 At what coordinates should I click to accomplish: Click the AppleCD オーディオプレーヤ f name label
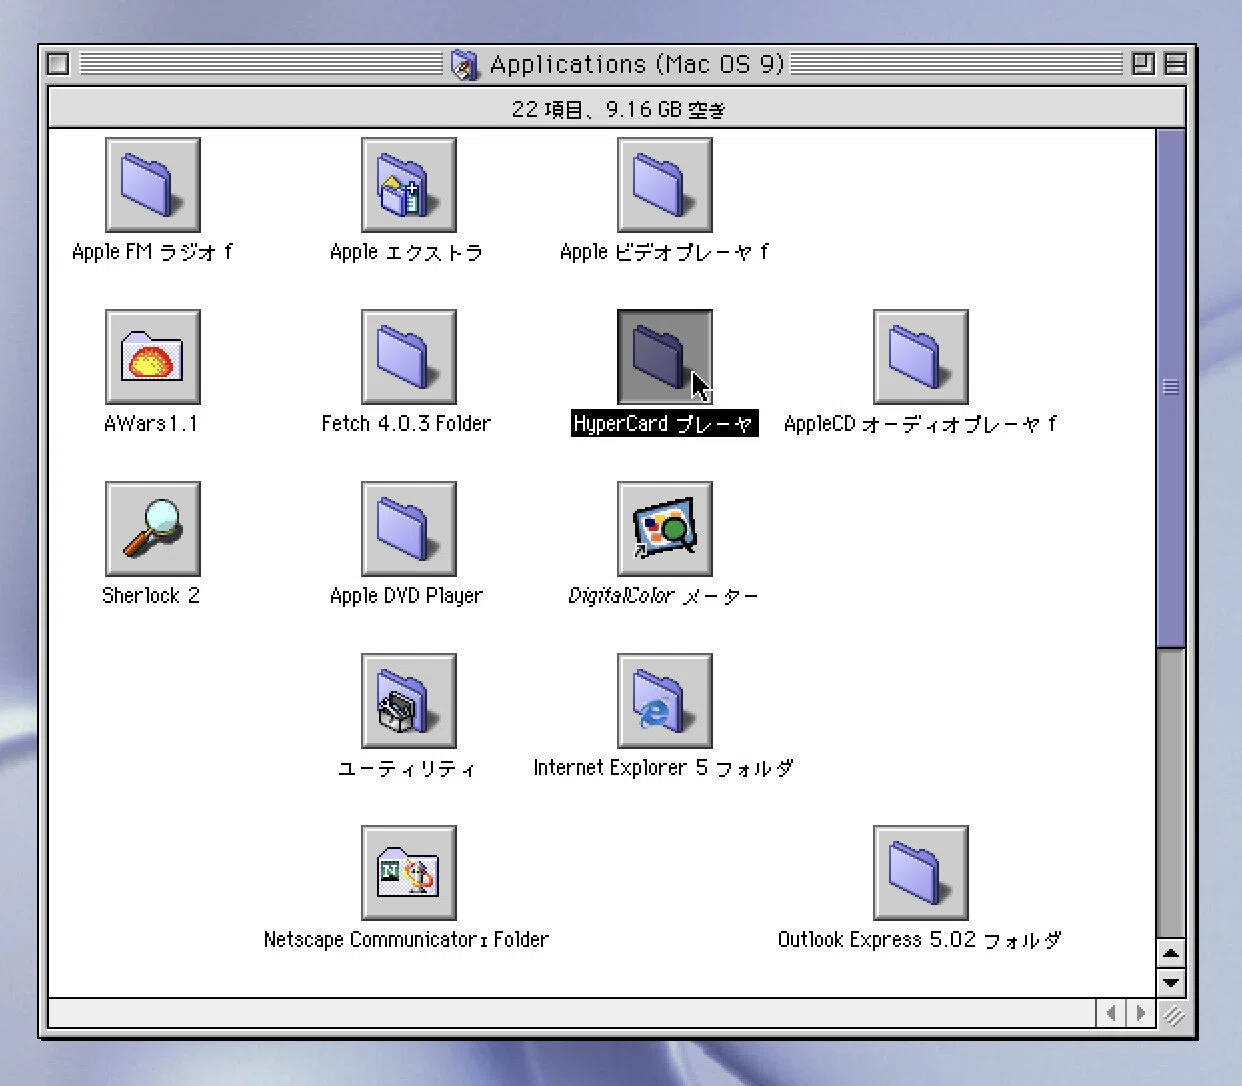tap(920, 424)
